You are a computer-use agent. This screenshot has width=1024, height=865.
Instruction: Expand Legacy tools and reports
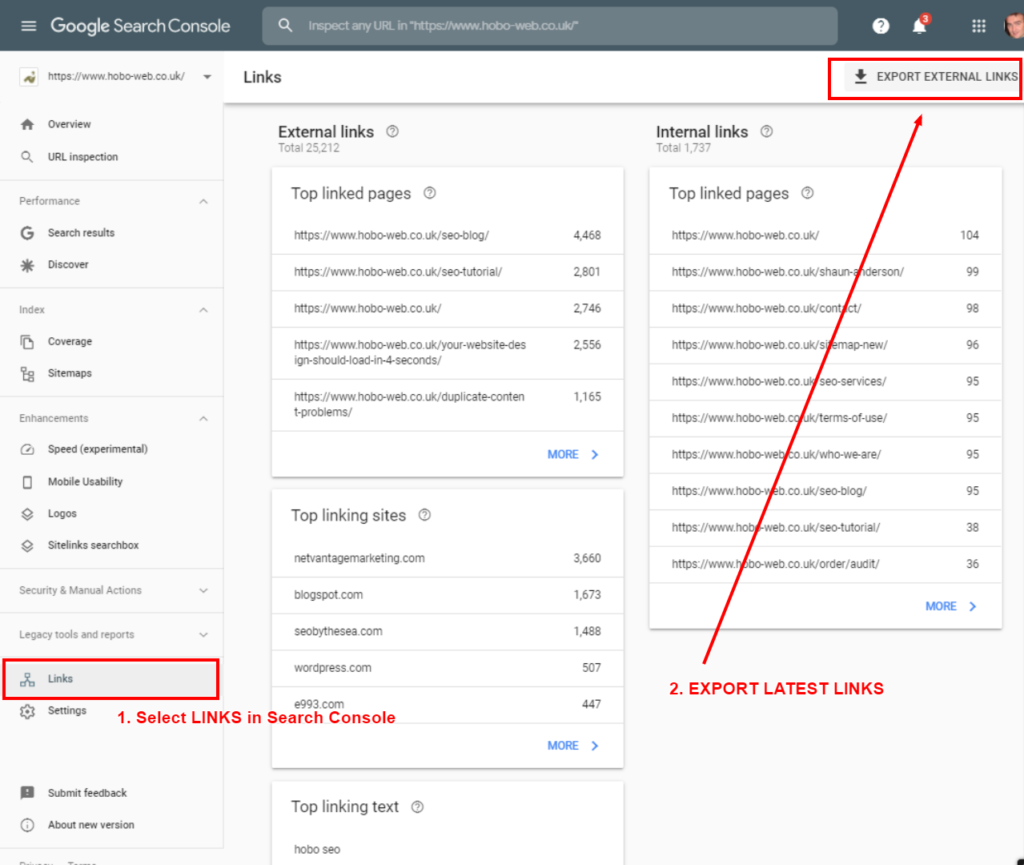204,634
